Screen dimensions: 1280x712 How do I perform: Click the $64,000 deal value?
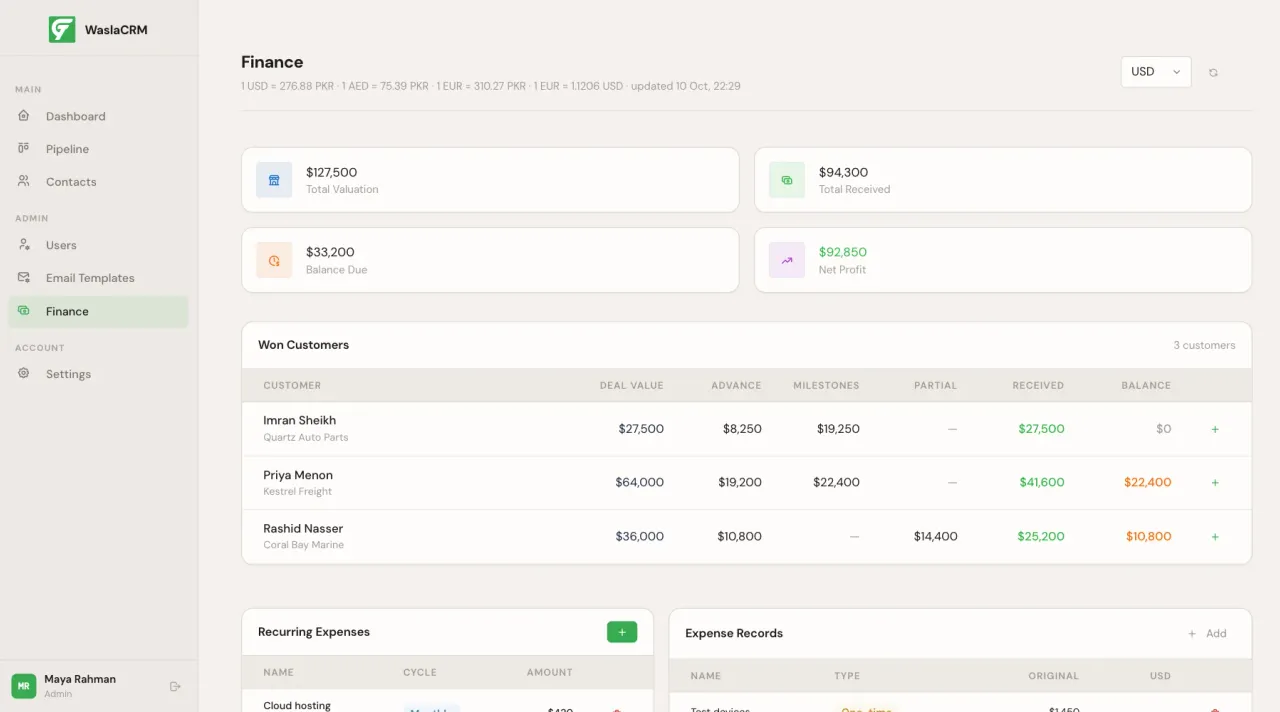[x=640, y=482]
